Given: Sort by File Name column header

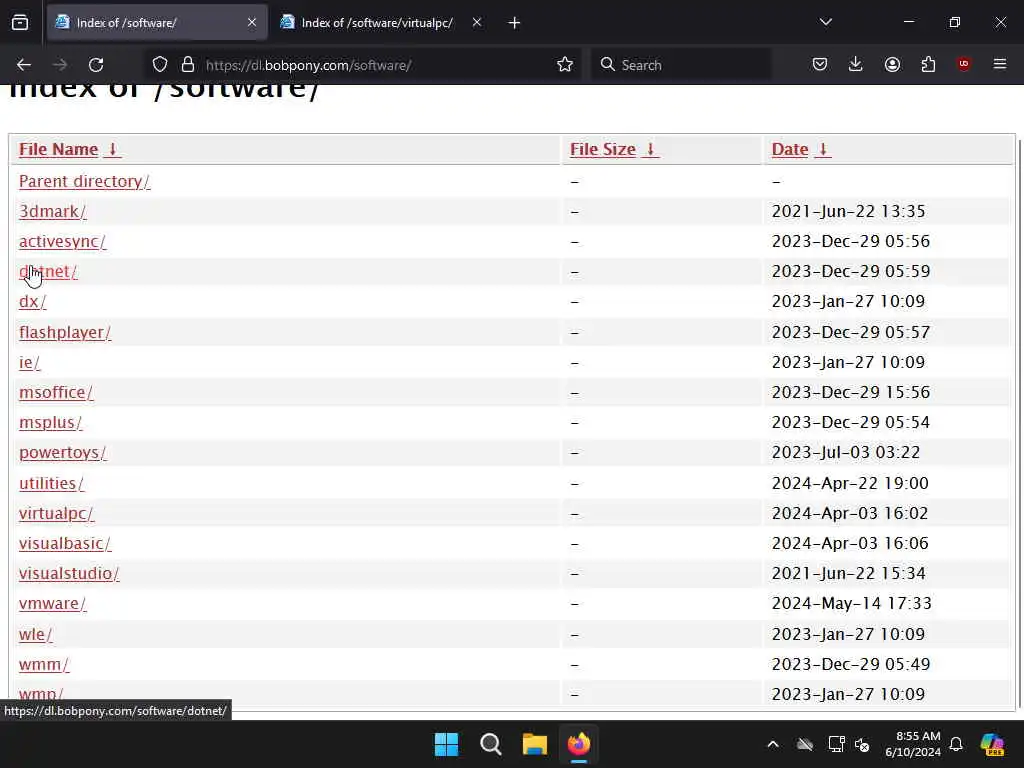Looking at the screenshot, I should 58,150.
